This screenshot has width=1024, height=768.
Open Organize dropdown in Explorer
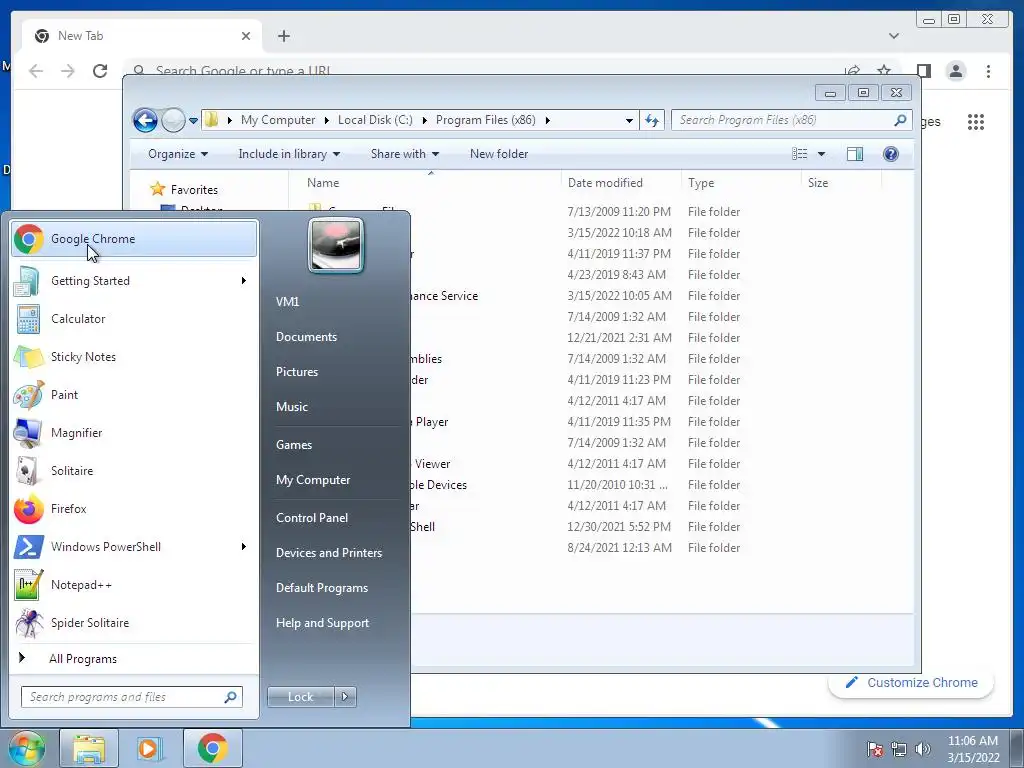pos(178,154)
